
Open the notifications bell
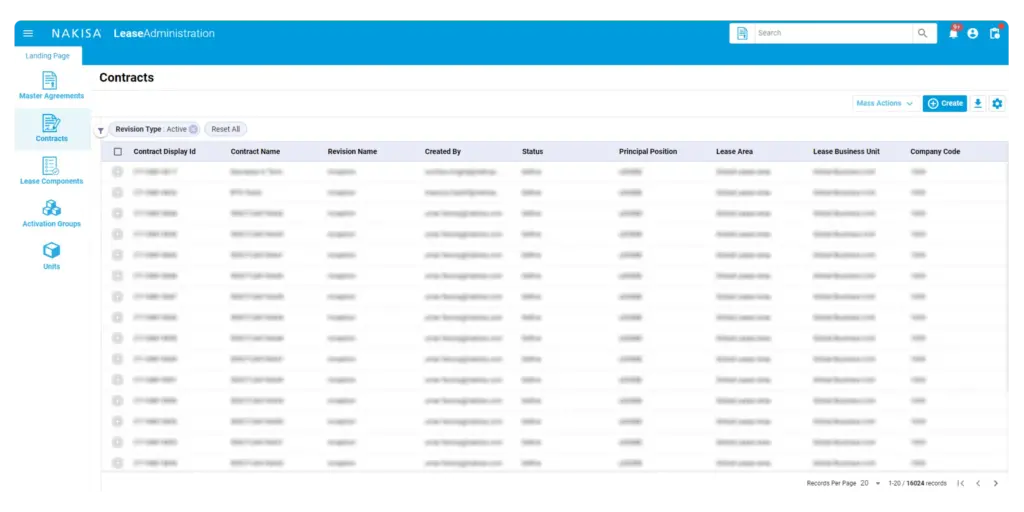953,33
